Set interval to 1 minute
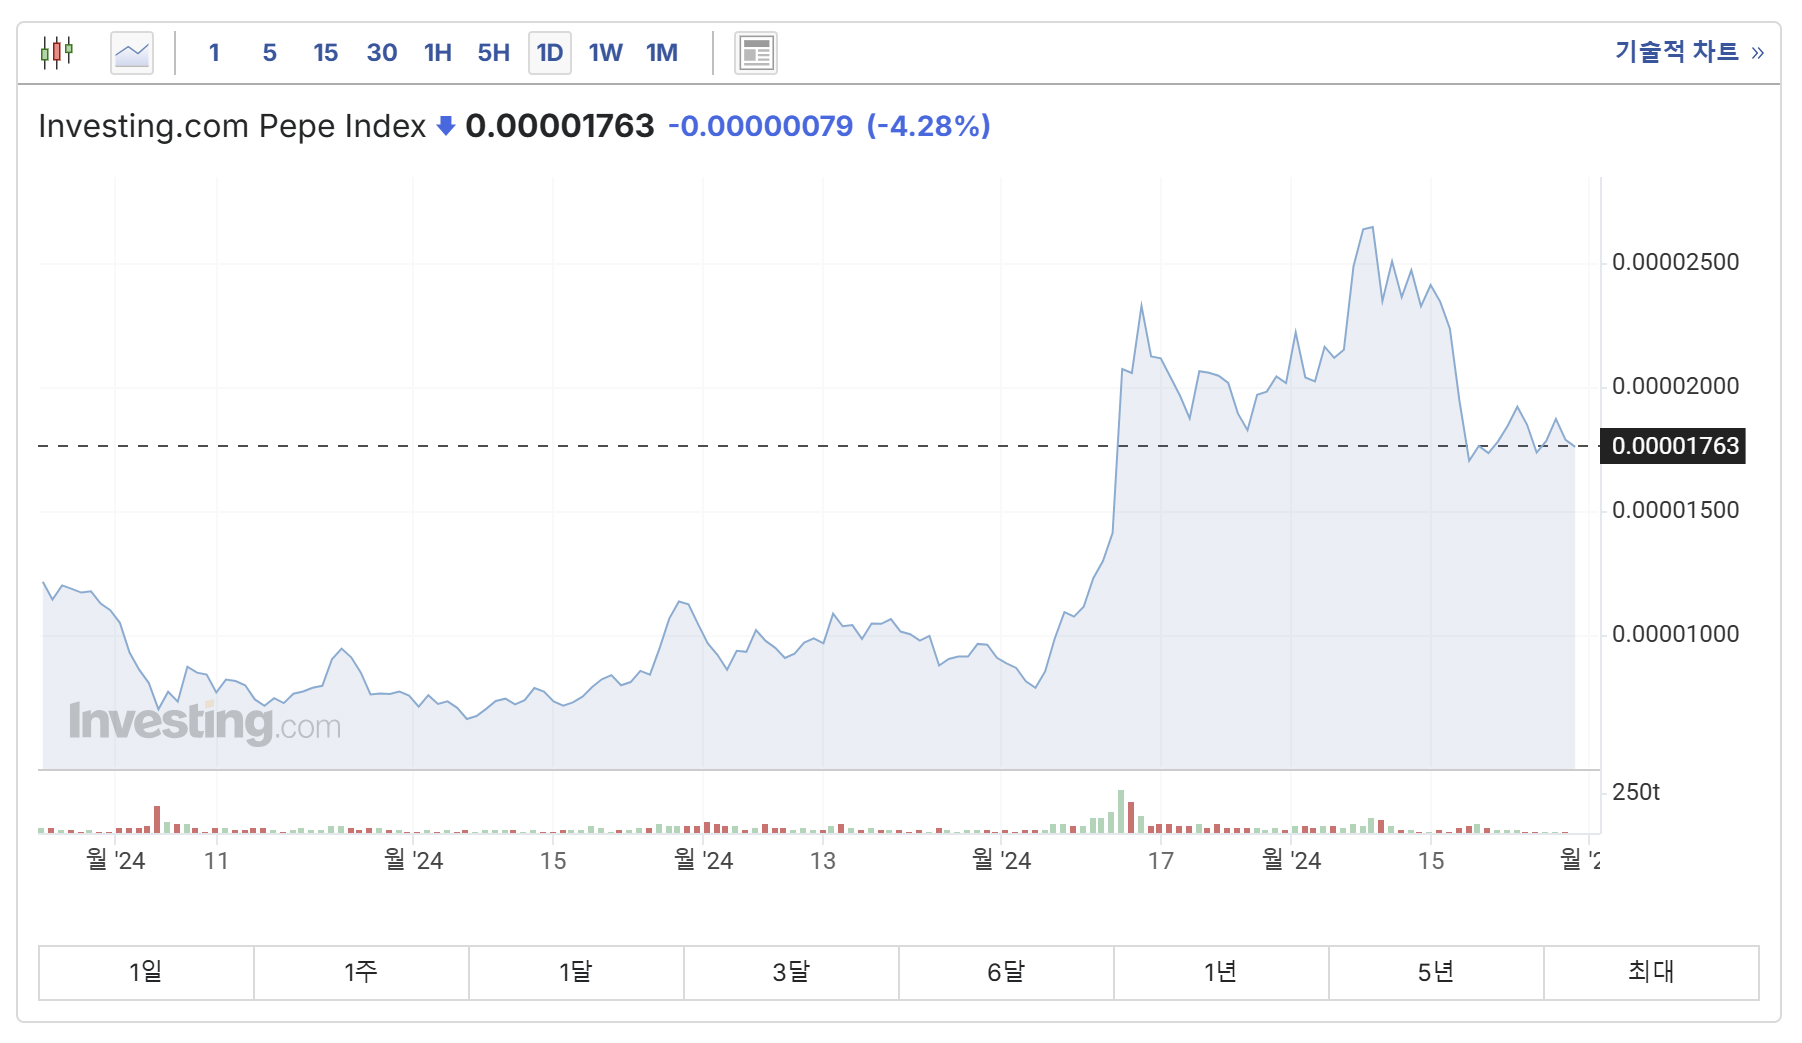Image resolution: width=1802 pixels, height=1043 pixels. pos(214,53)
